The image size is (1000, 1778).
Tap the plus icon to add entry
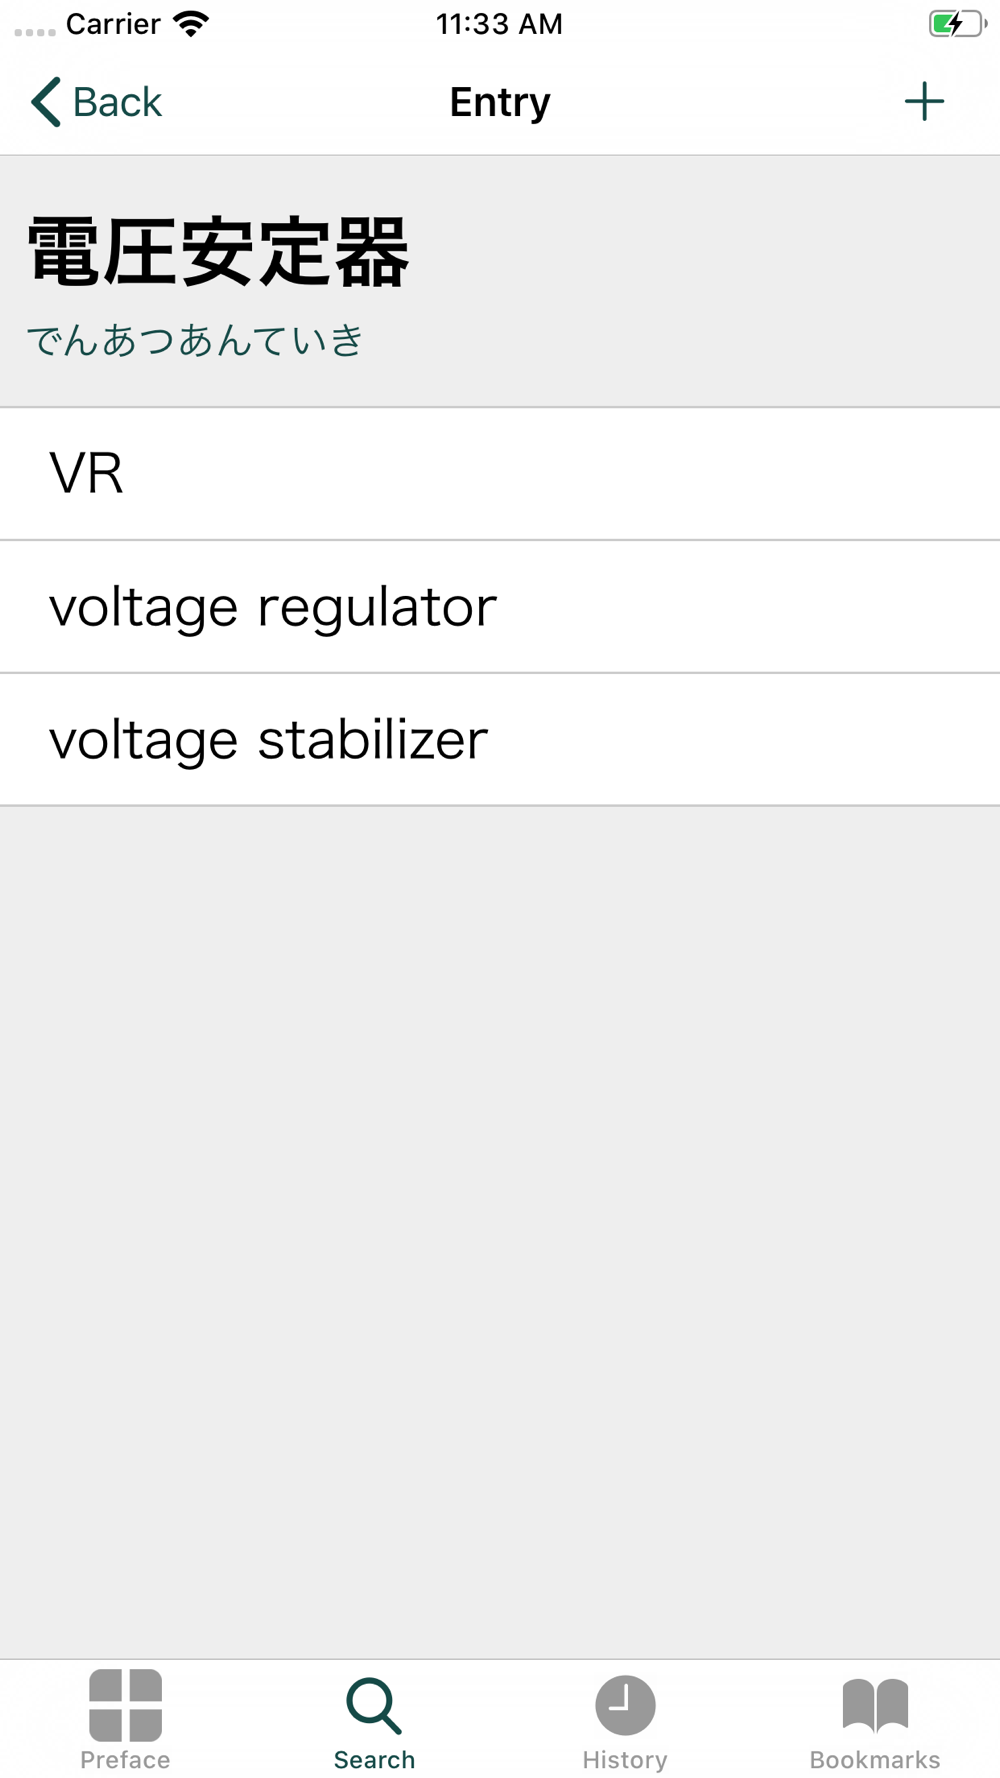[x=924, y=102]
